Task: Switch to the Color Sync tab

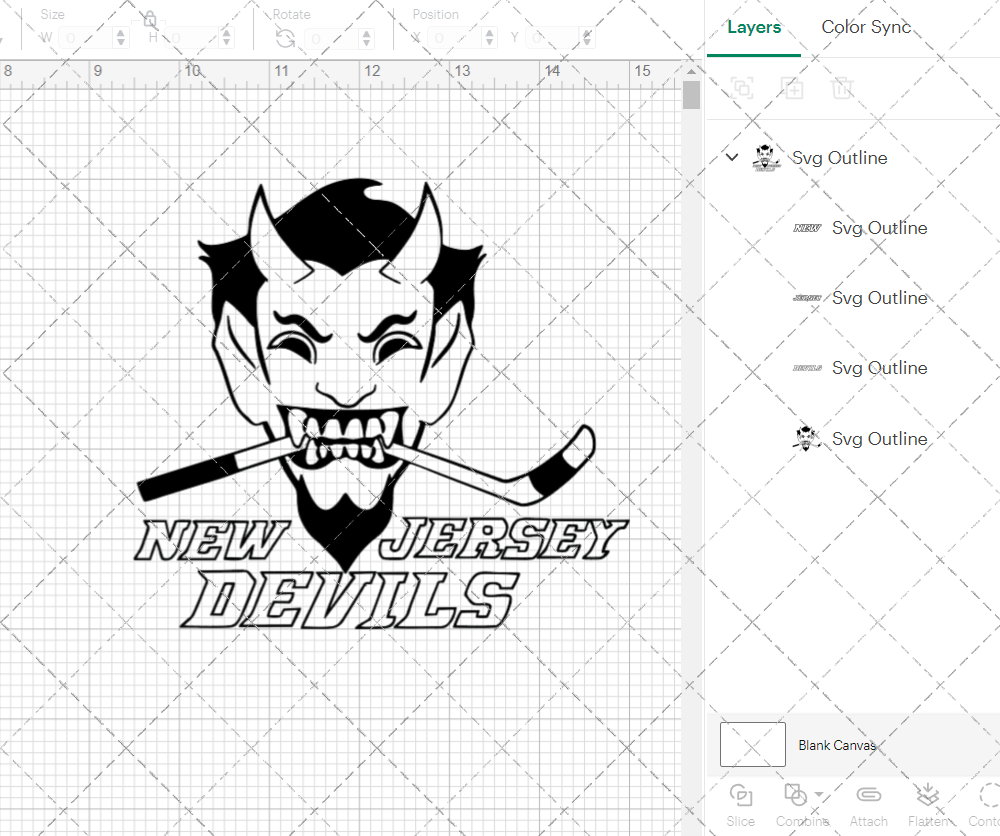Action: point(866,27)
